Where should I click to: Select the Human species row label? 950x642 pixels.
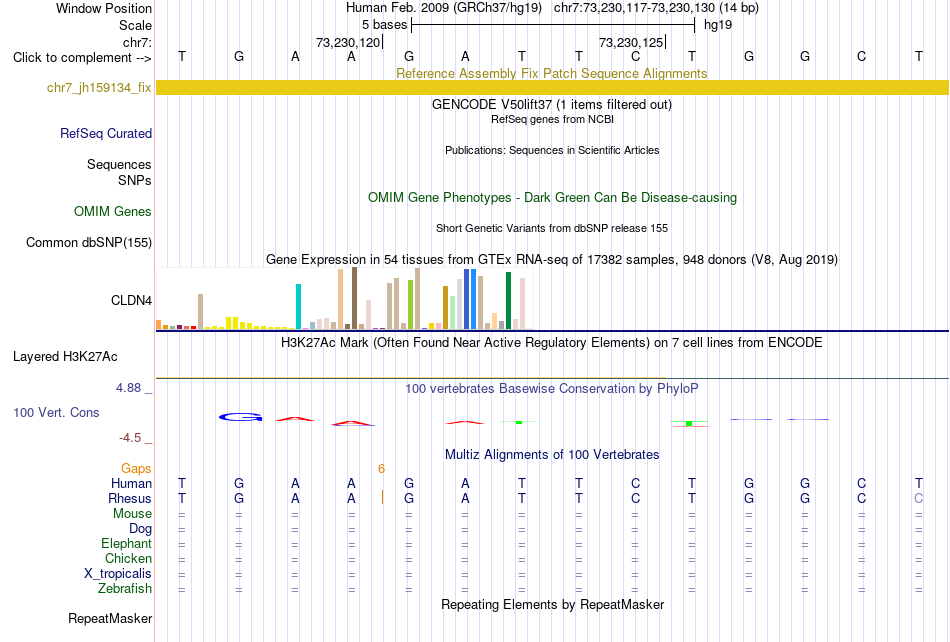(131, 483)
